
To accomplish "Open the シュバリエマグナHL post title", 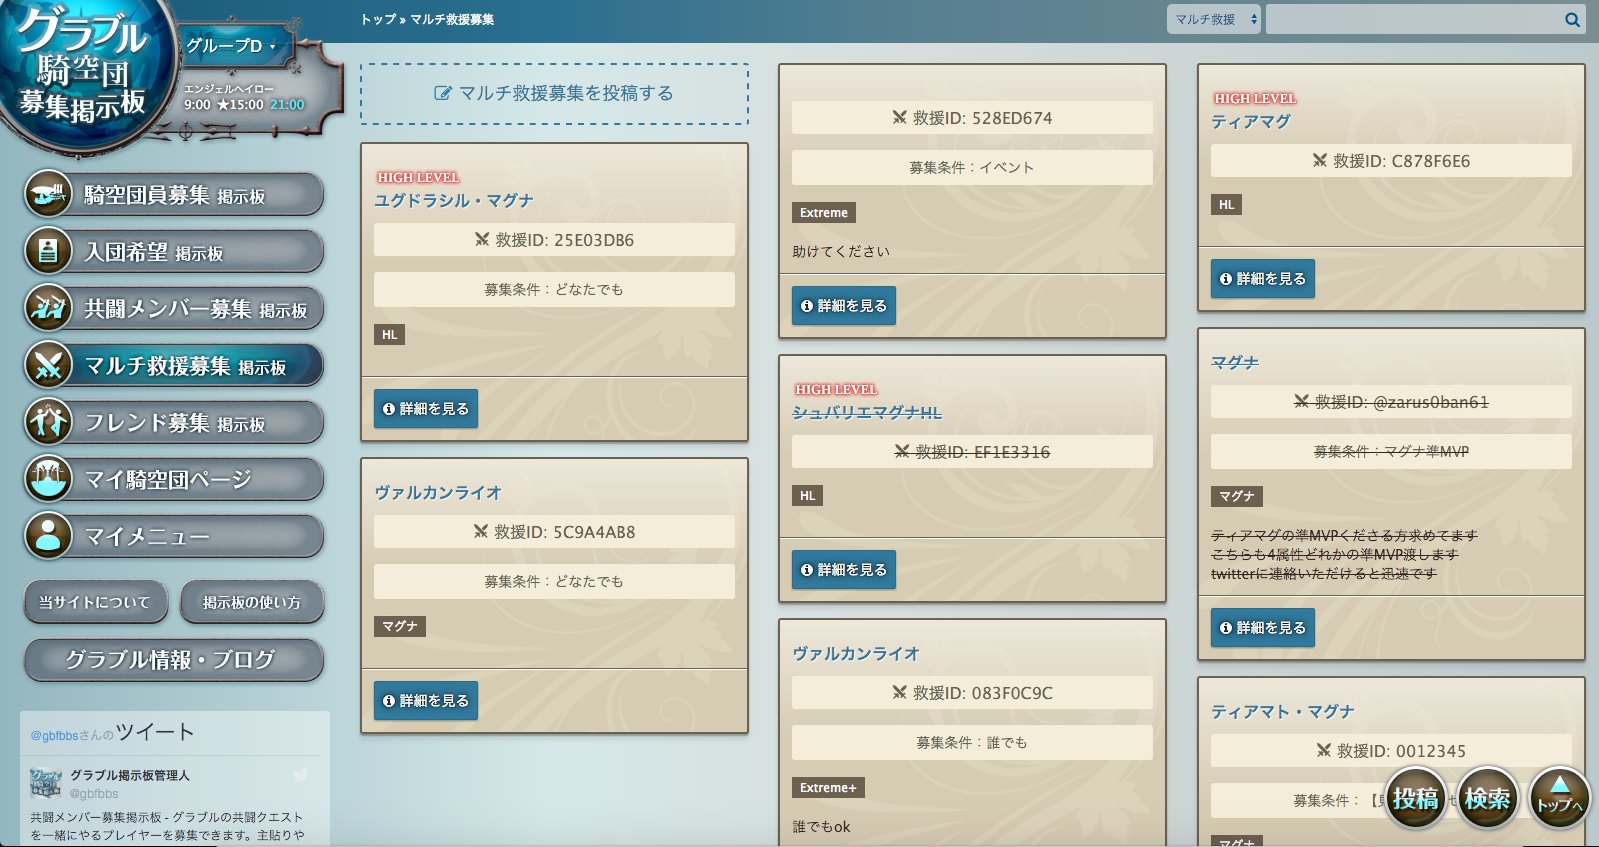I will pyautogui.click(x=867, y=412).
